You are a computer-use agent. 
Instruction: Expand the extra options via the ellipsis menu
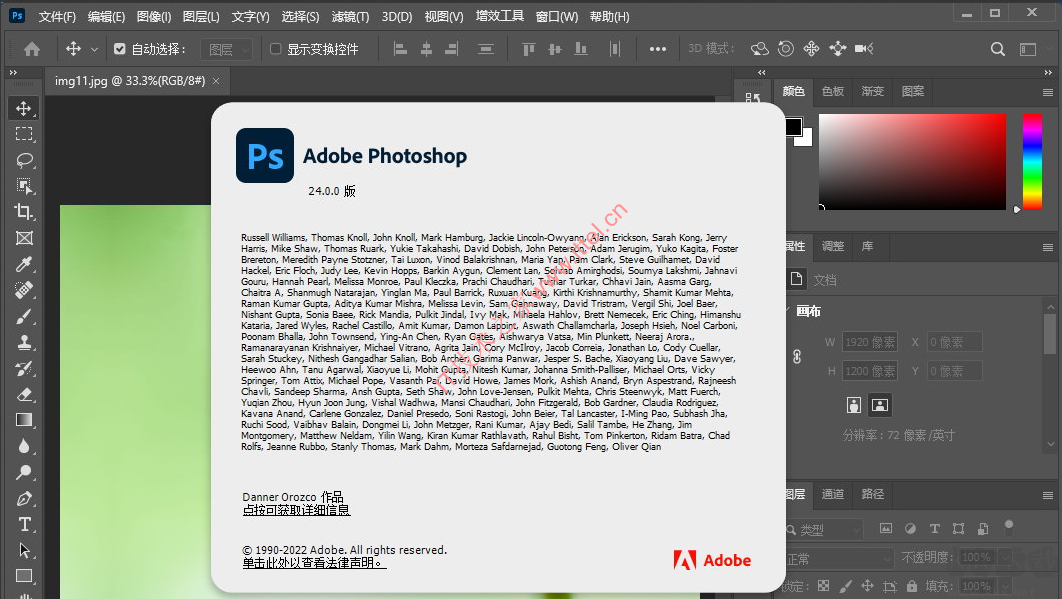click(659, 48)
